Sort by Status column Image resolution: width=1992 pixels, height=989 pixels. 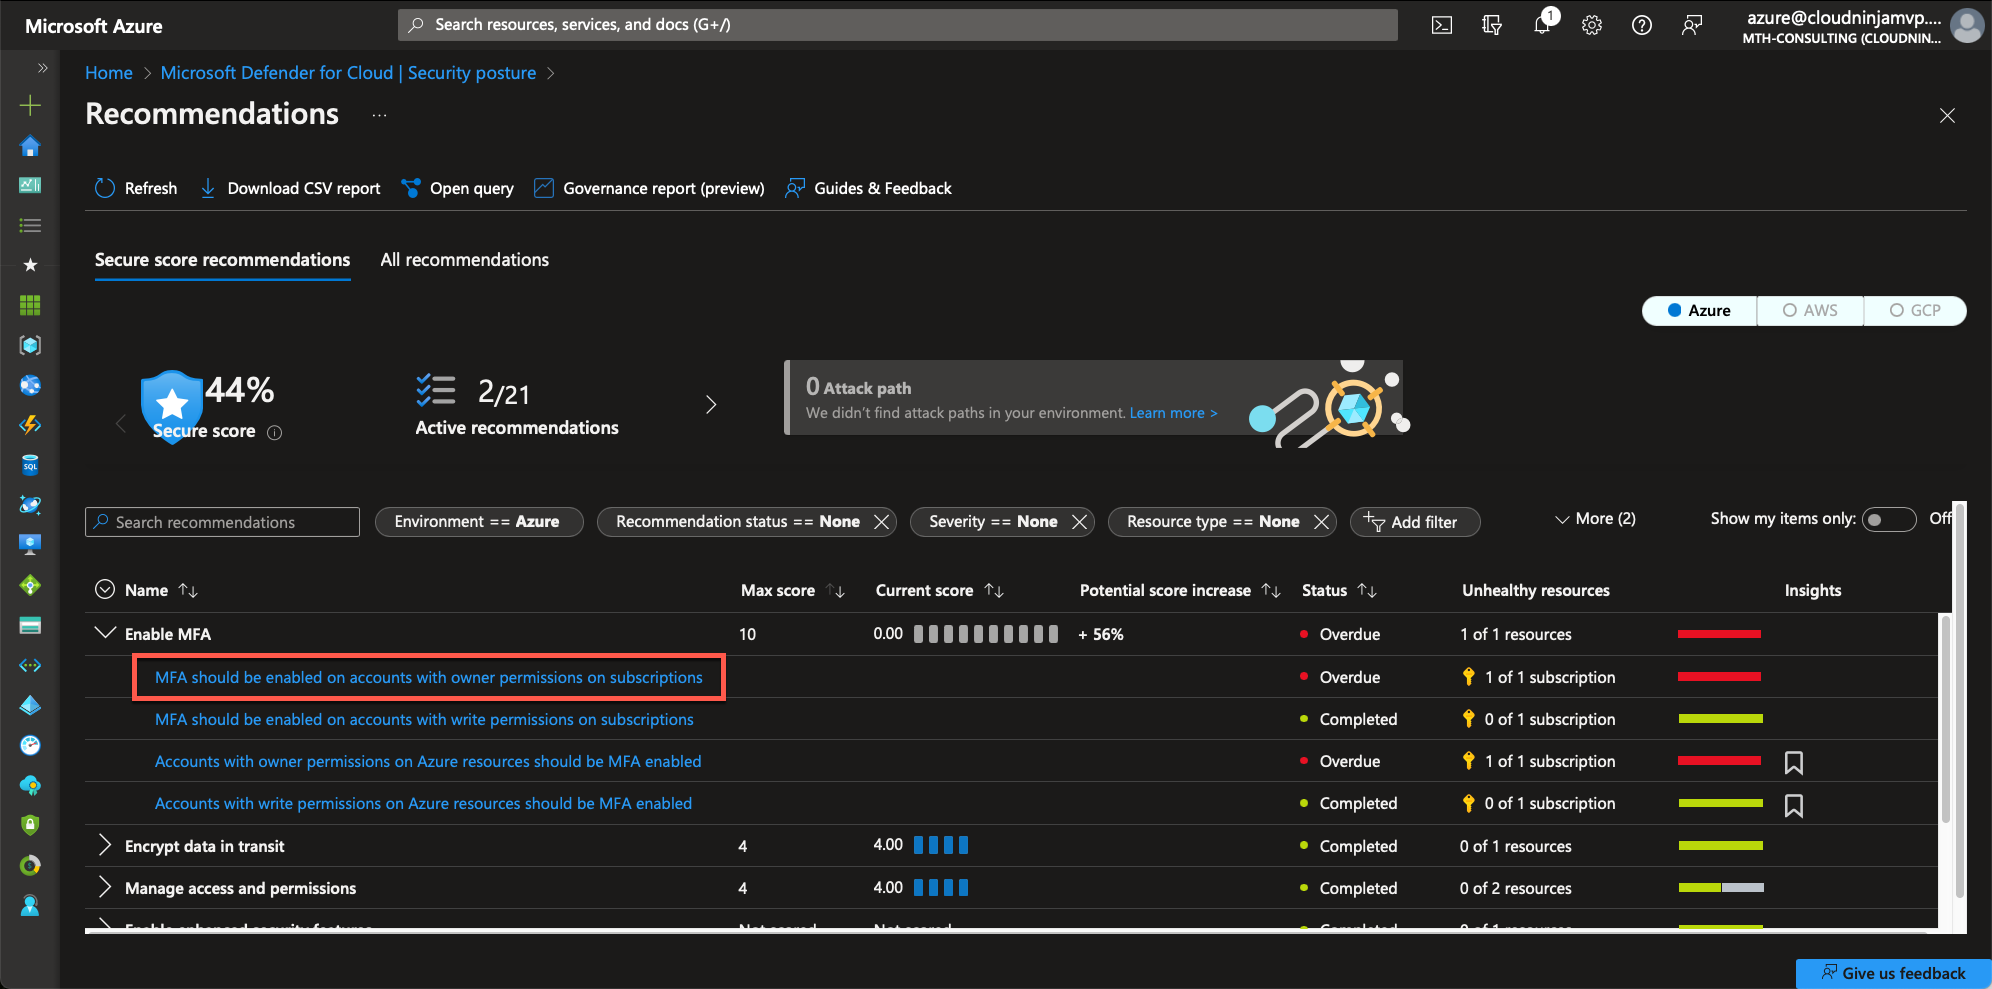click(x=1367, y=590)
